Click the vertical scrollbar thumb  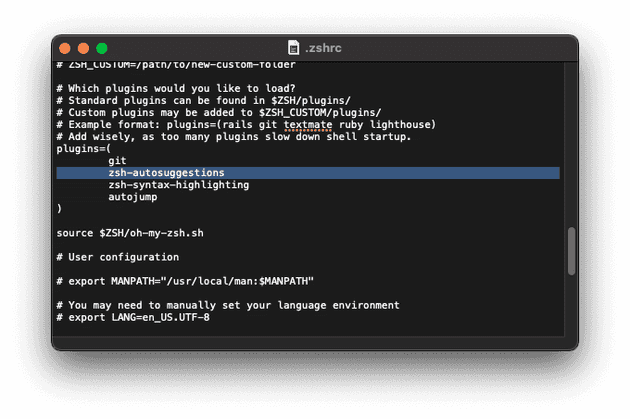pos(571,251)
